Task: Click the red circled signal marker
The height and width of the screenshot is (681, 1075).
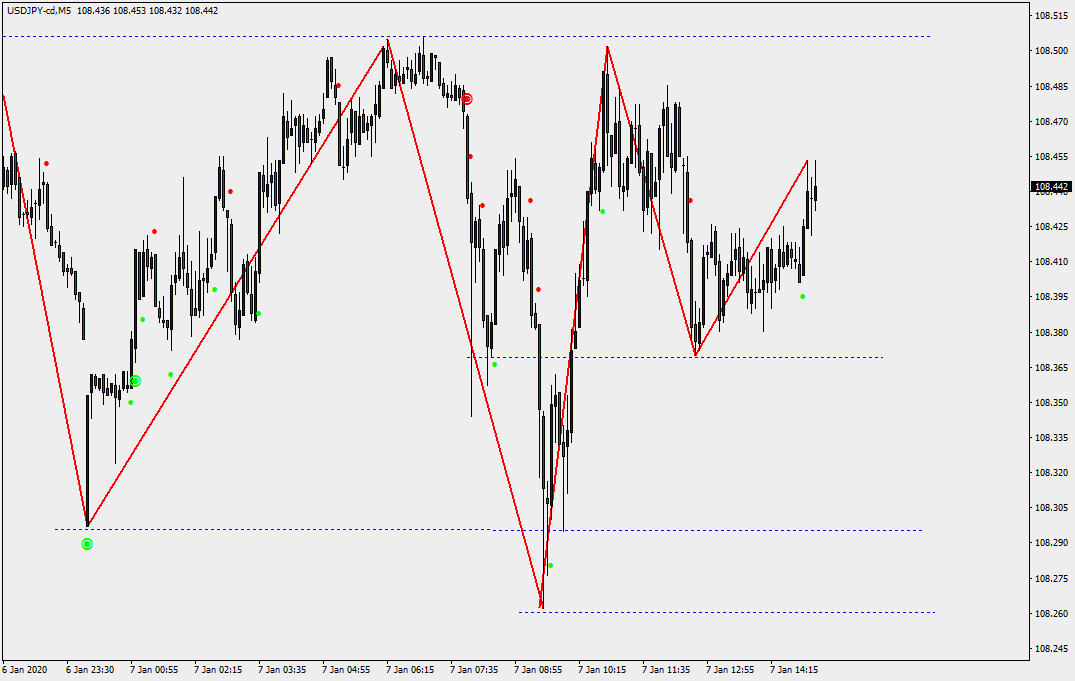Action: point(466,99)
